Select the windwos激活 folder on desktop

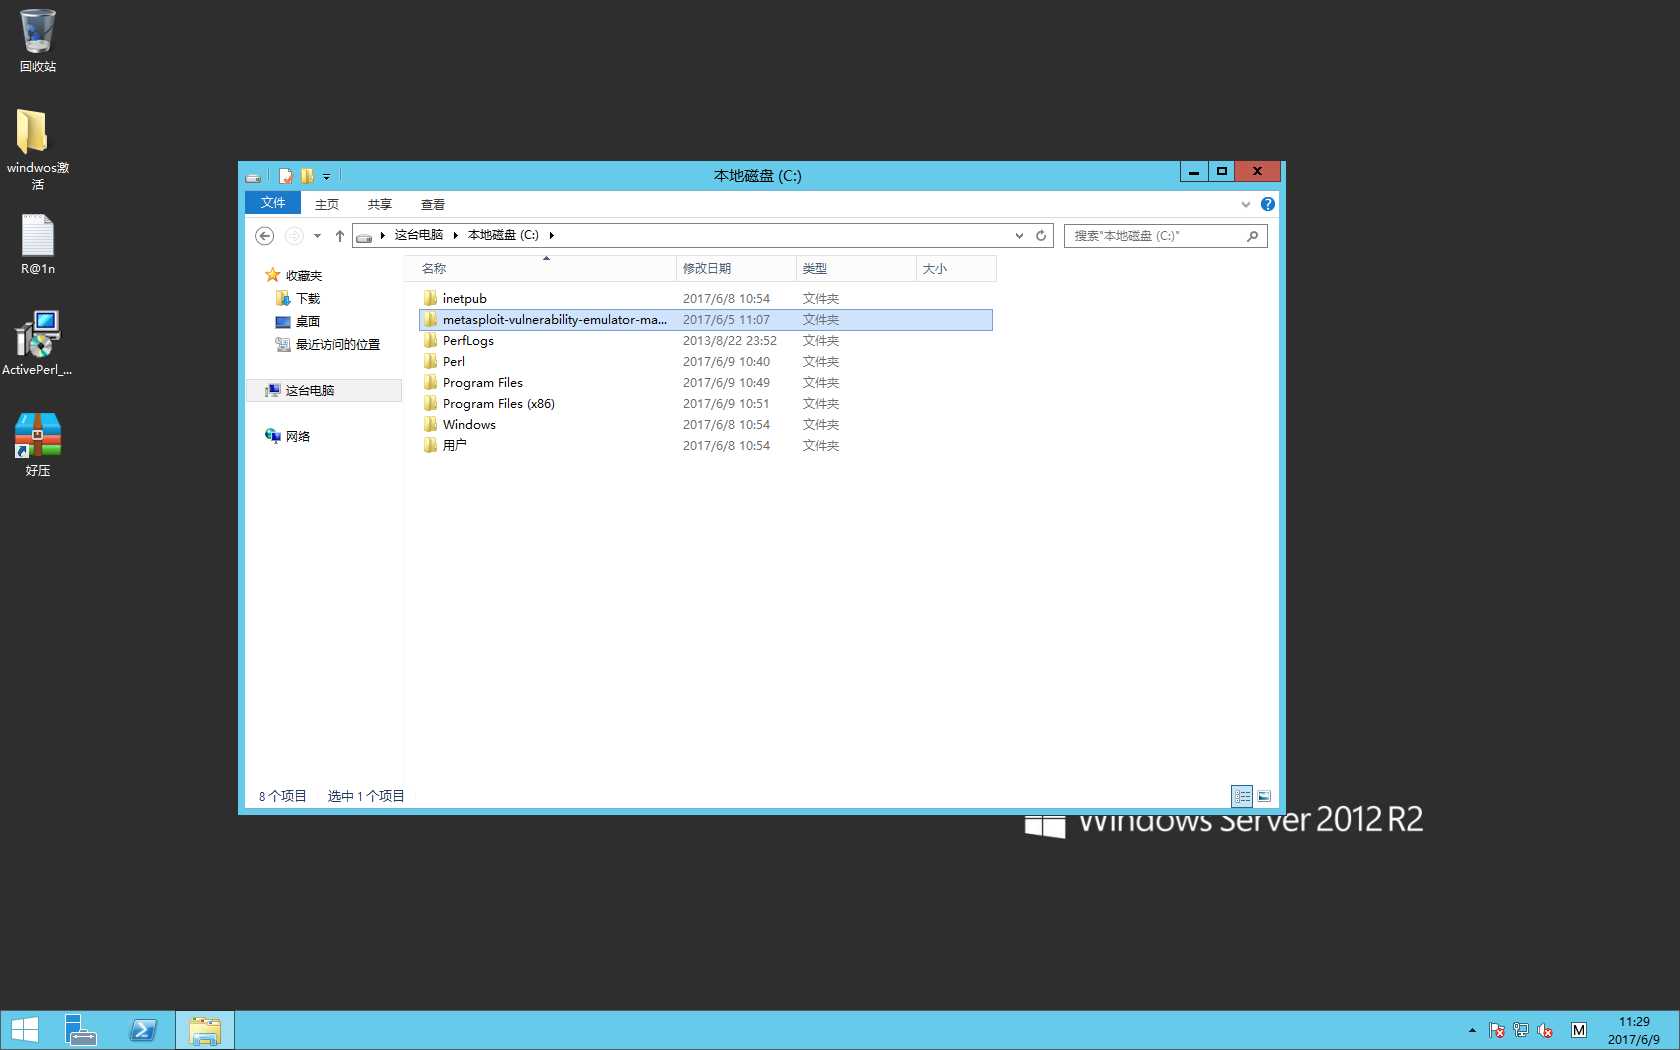click(x=38, y=148)
